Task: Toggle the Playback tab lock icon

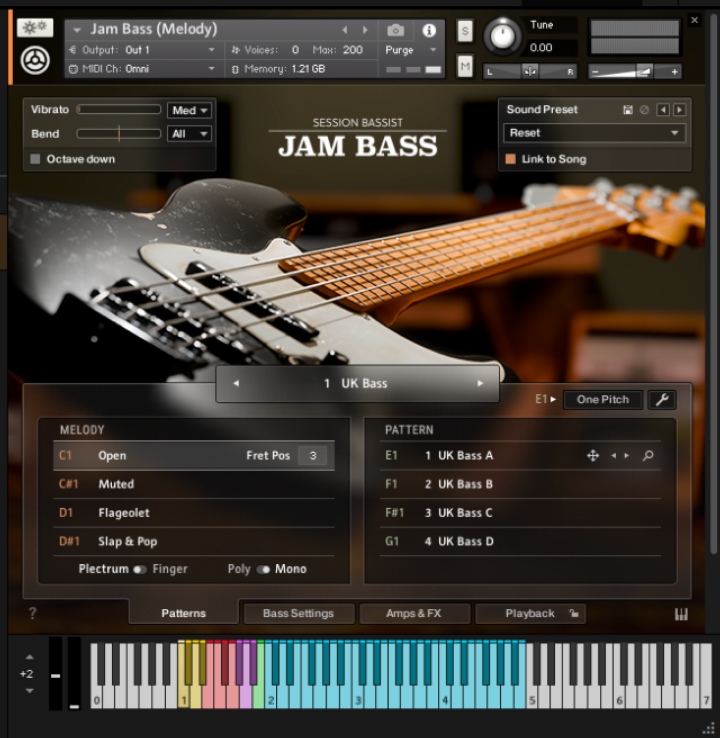Action: click(574, 613)
